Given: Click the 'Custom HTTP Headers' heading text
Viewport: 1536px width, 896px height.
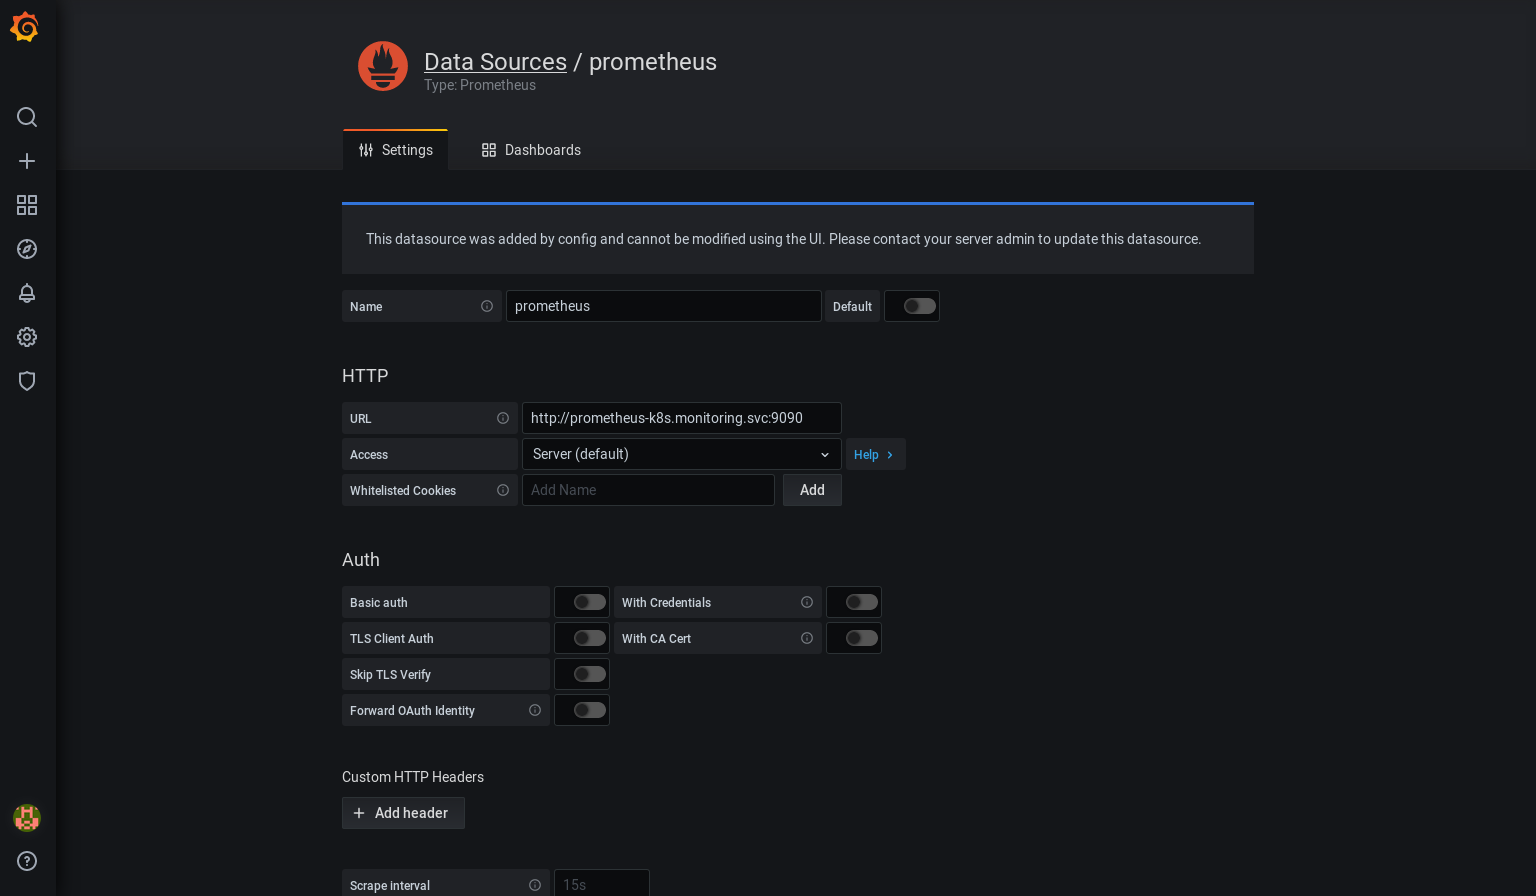Looking at the screenshot, I should pos(413,777).
